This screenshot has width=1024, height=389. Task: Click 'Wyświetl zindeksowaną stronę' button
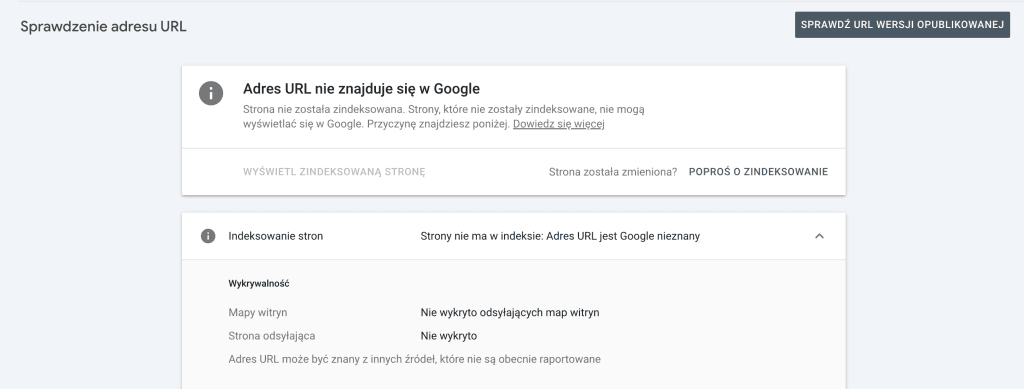point(334,172)
